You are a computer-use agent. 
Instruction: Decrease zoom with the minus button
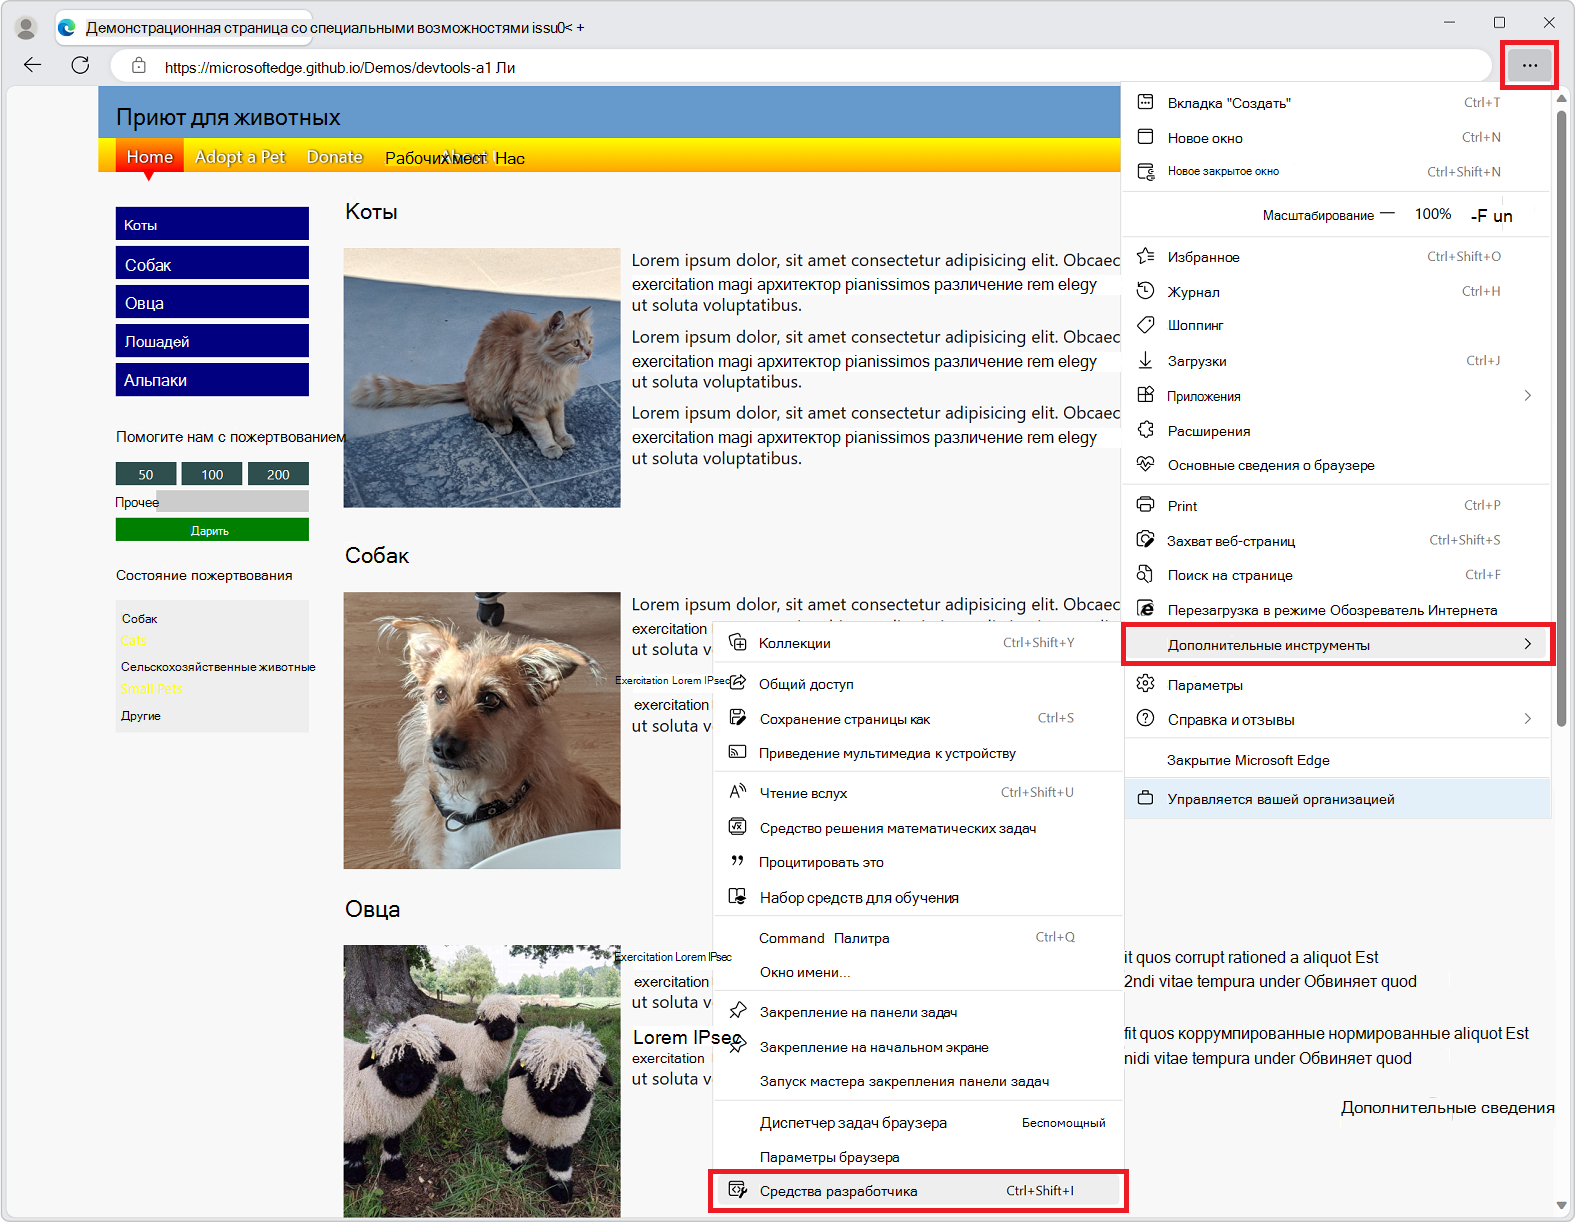click(1387, 214)
